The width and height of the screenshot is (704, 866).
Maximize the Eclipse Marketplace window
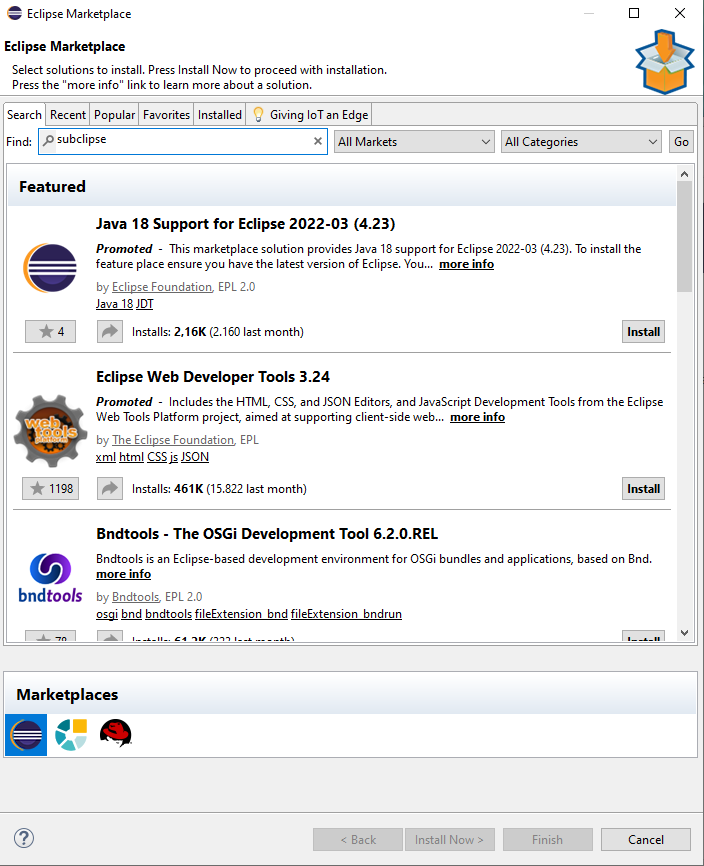pos(634,13)
